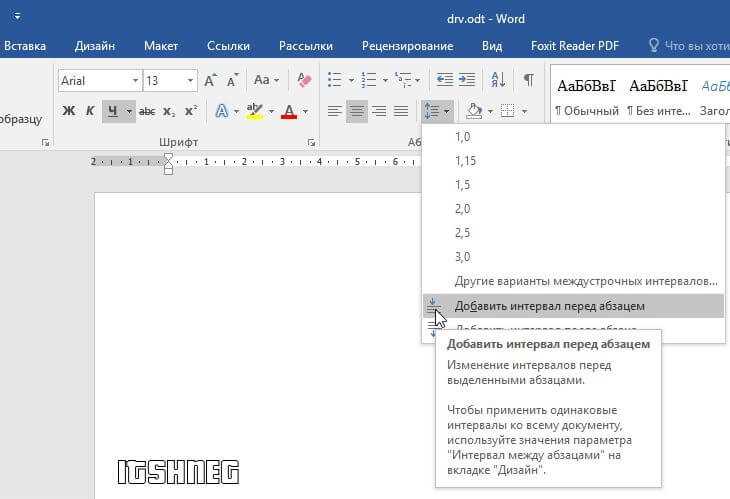Open the Рецензирование ribbon tab
This screenshot has width=730, height=499.
point(407,46)
